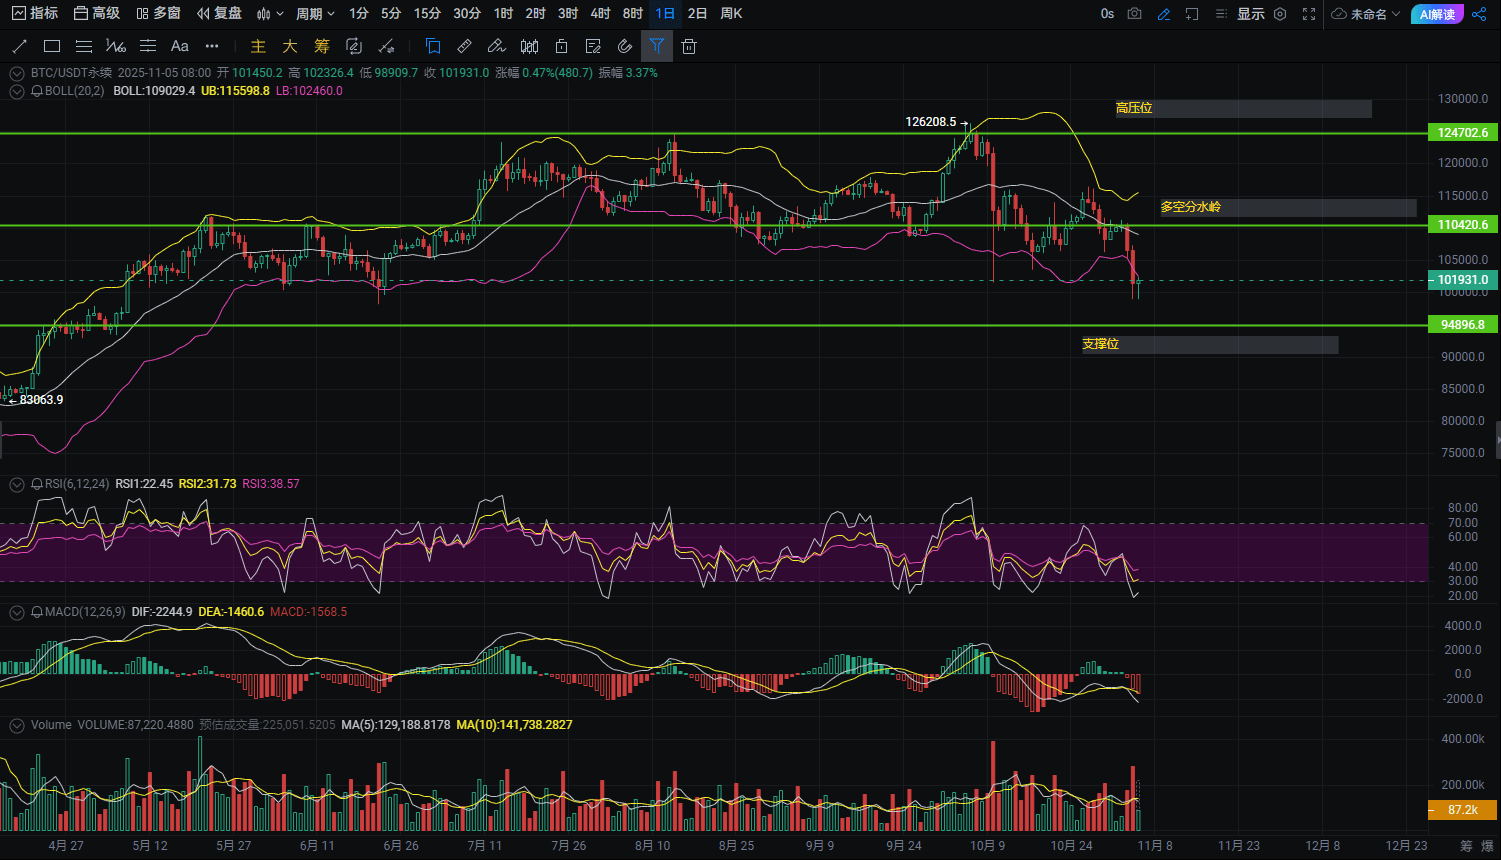1501x860 pixels.
Task: Click the 多空分水岭 chart annotation label
Action: point(1190,207)
